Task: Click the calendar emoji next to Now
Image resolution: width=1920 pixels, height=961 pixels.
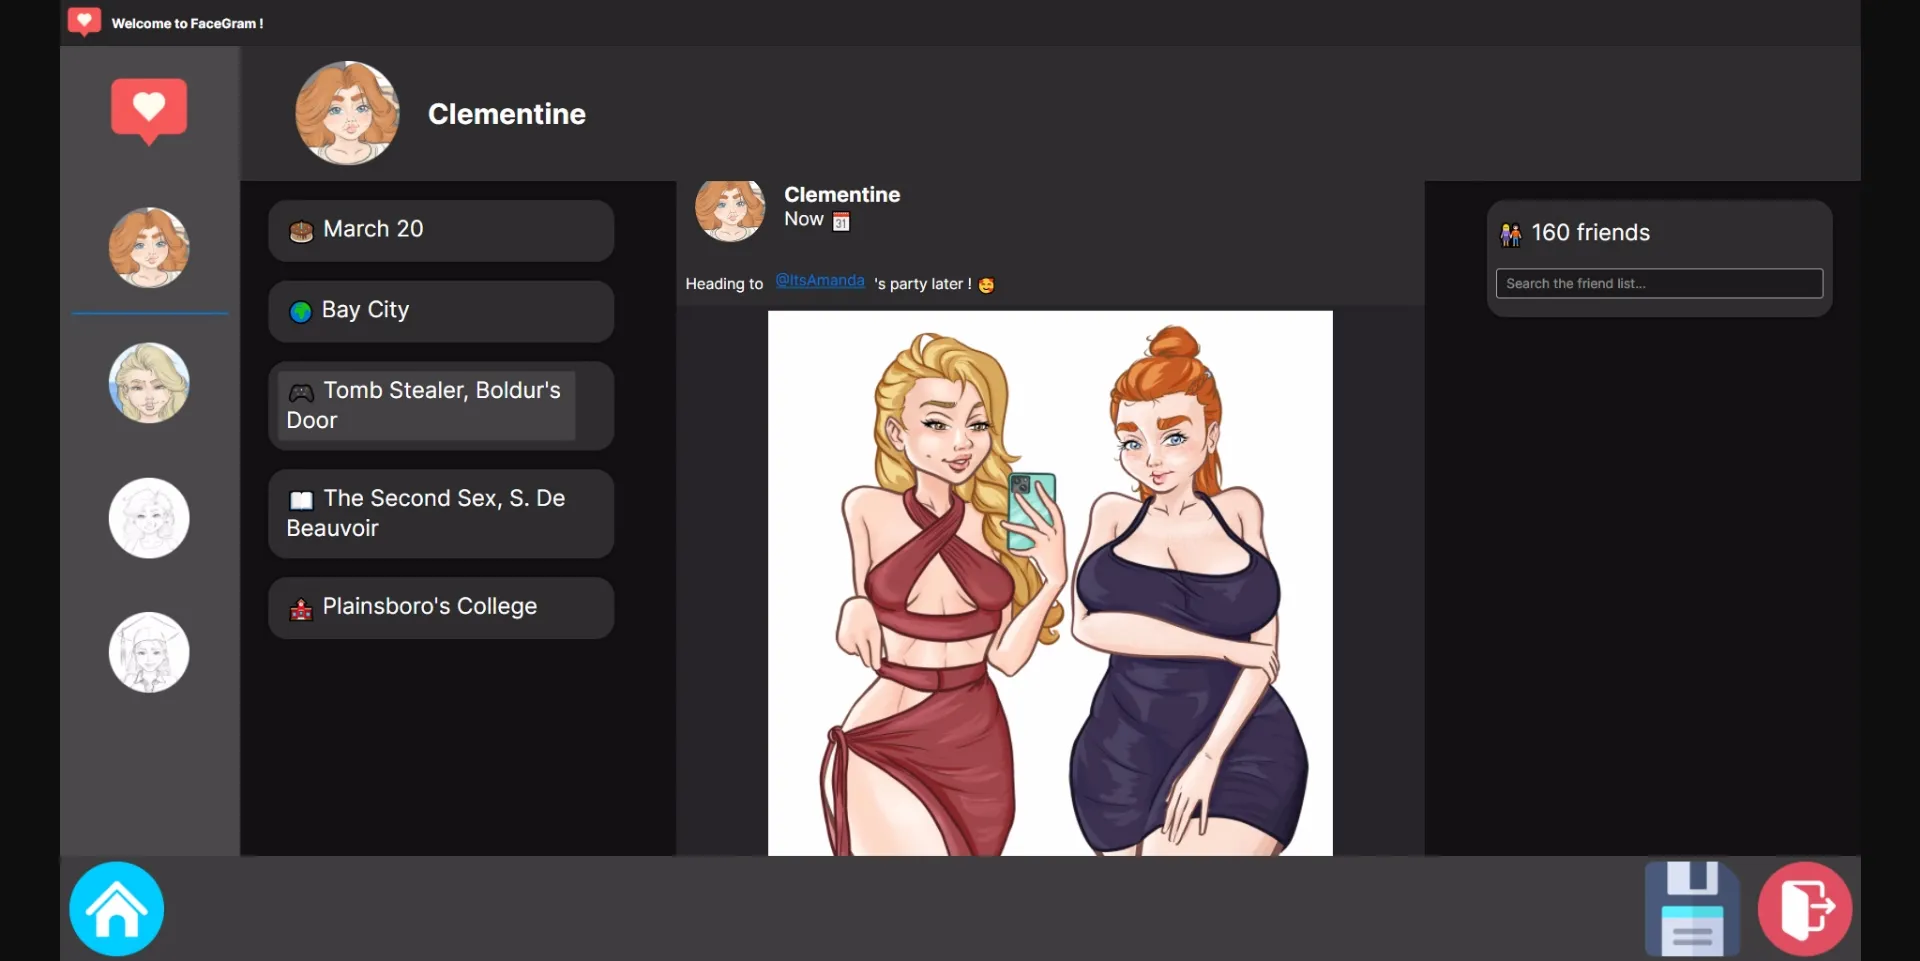Action: click(842, 221)
